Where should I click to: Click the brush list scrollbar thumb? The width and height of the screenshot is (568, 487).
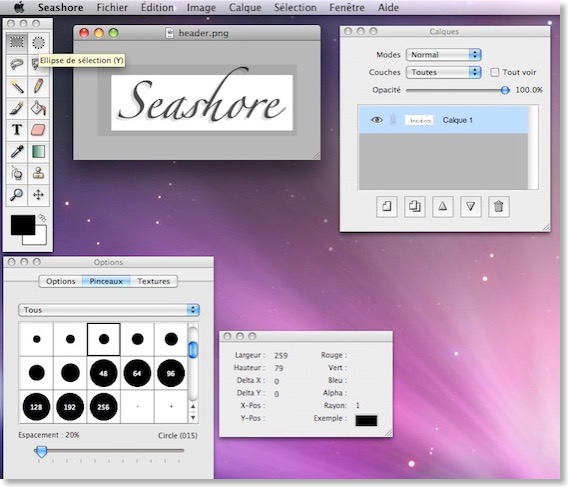[x=193, y=349]
